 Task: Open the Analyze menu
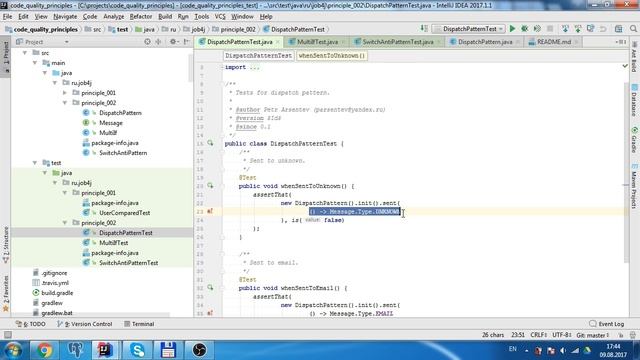click(x=113, y=17)
